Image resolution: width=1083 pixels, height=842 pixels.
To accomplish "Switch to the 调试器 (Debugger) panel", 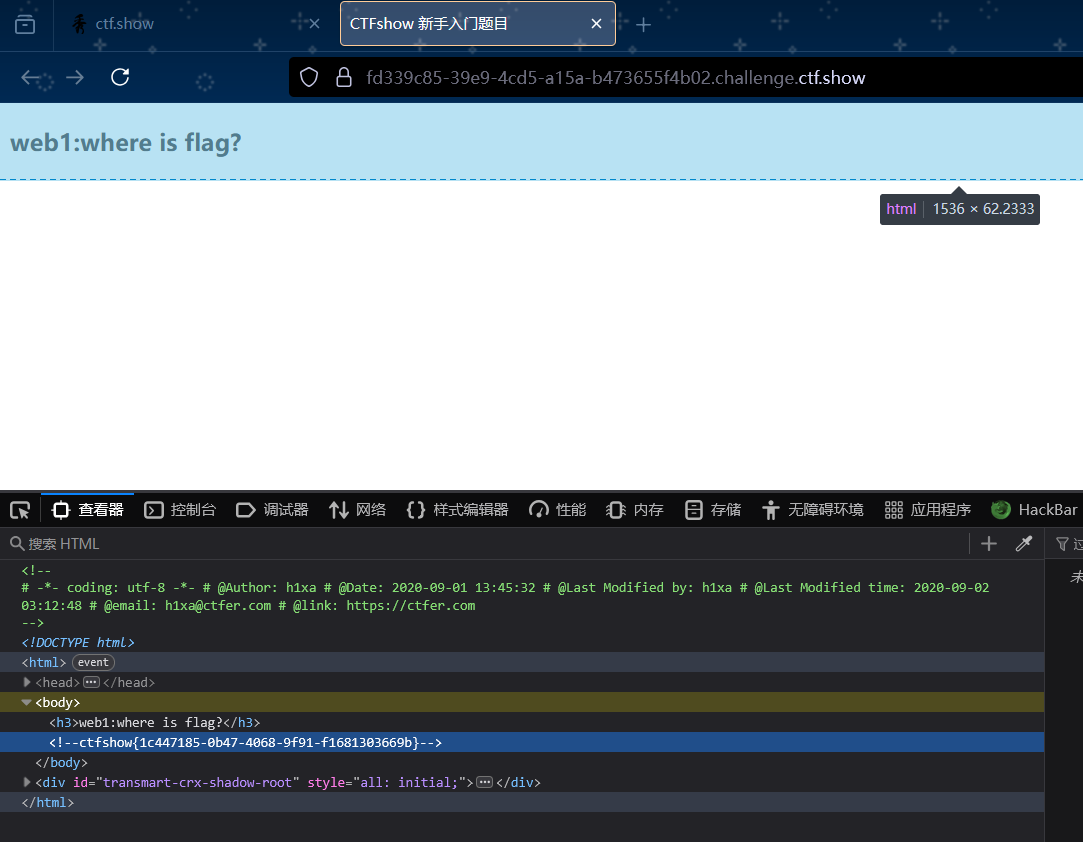I will [272, 510].
